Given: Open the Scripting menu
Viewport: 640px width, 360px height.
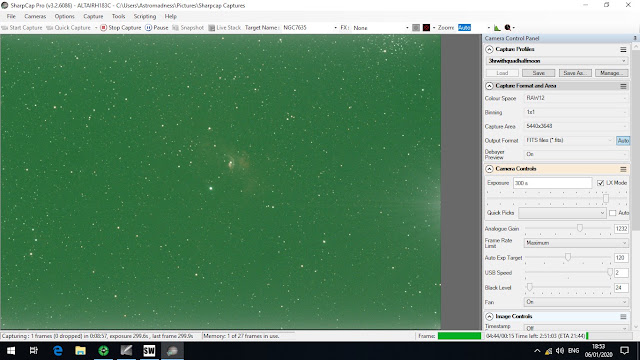Looking at the screenshot, I should tap(145, 16).
